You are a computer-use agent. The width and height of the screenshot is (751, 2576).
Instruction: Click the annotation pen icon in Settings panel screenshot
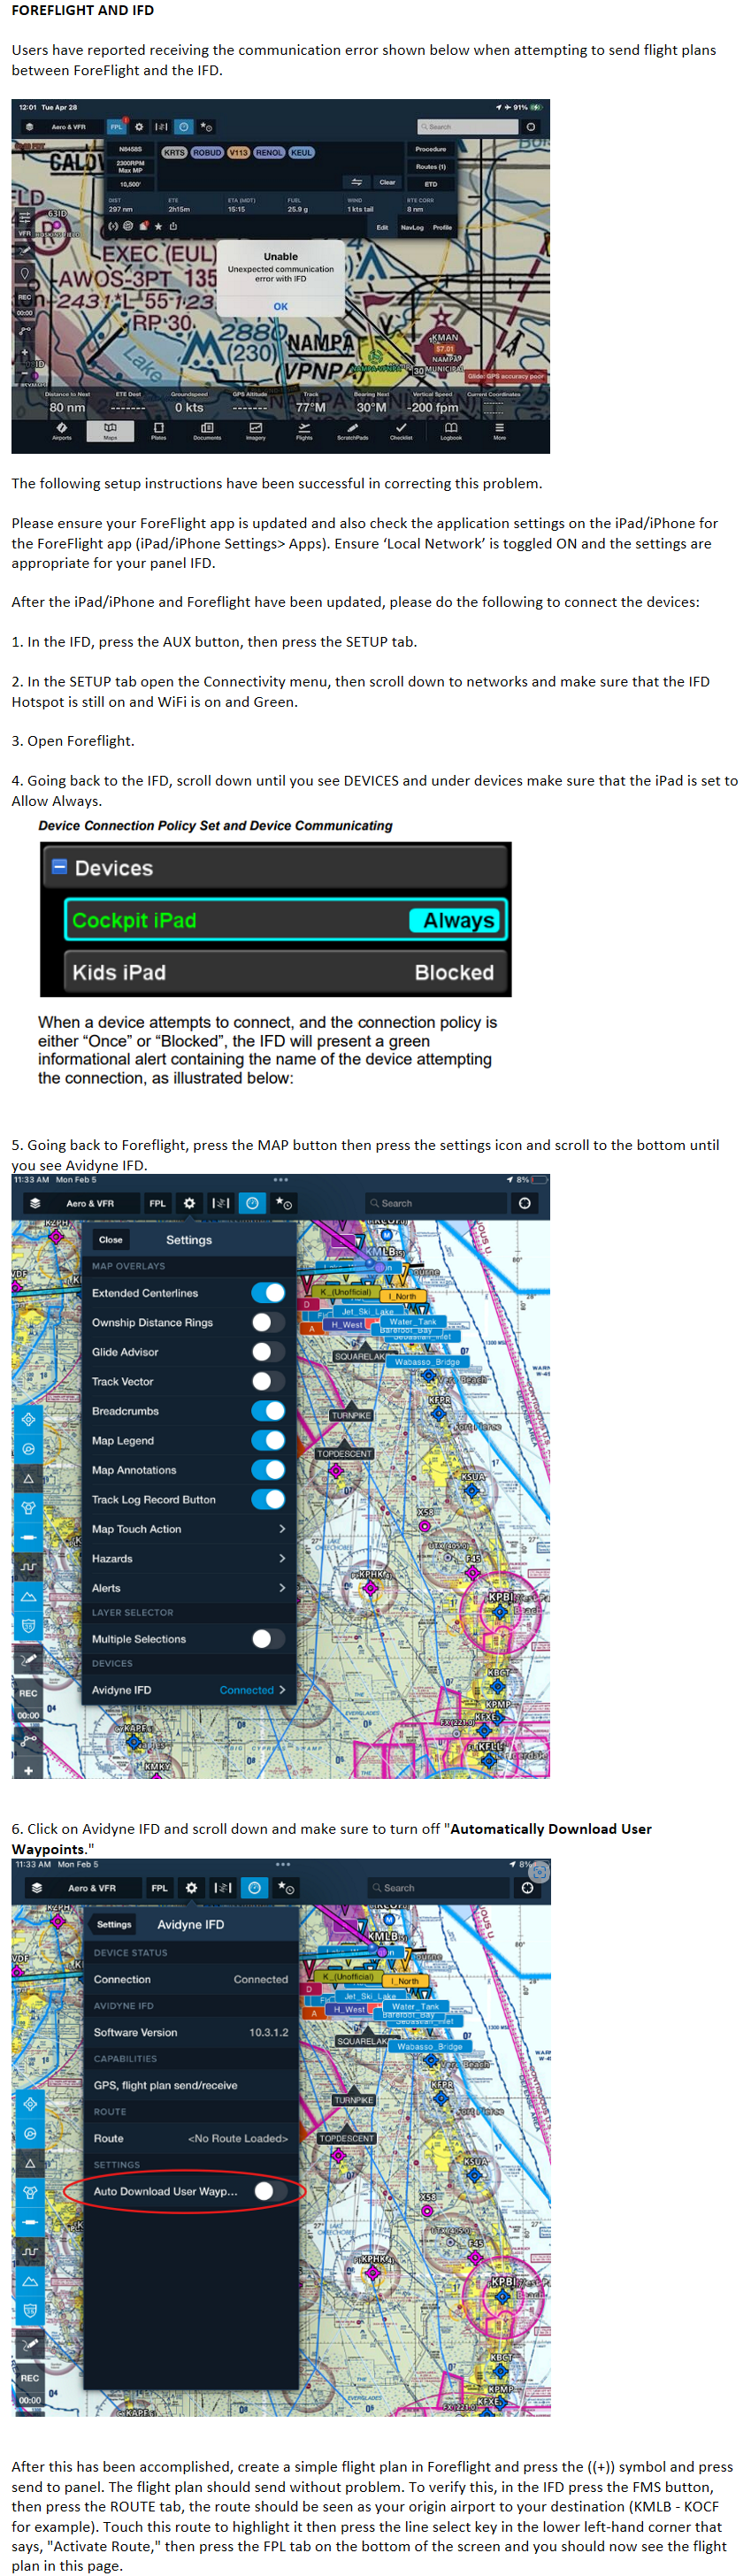tap(28, 1660)
